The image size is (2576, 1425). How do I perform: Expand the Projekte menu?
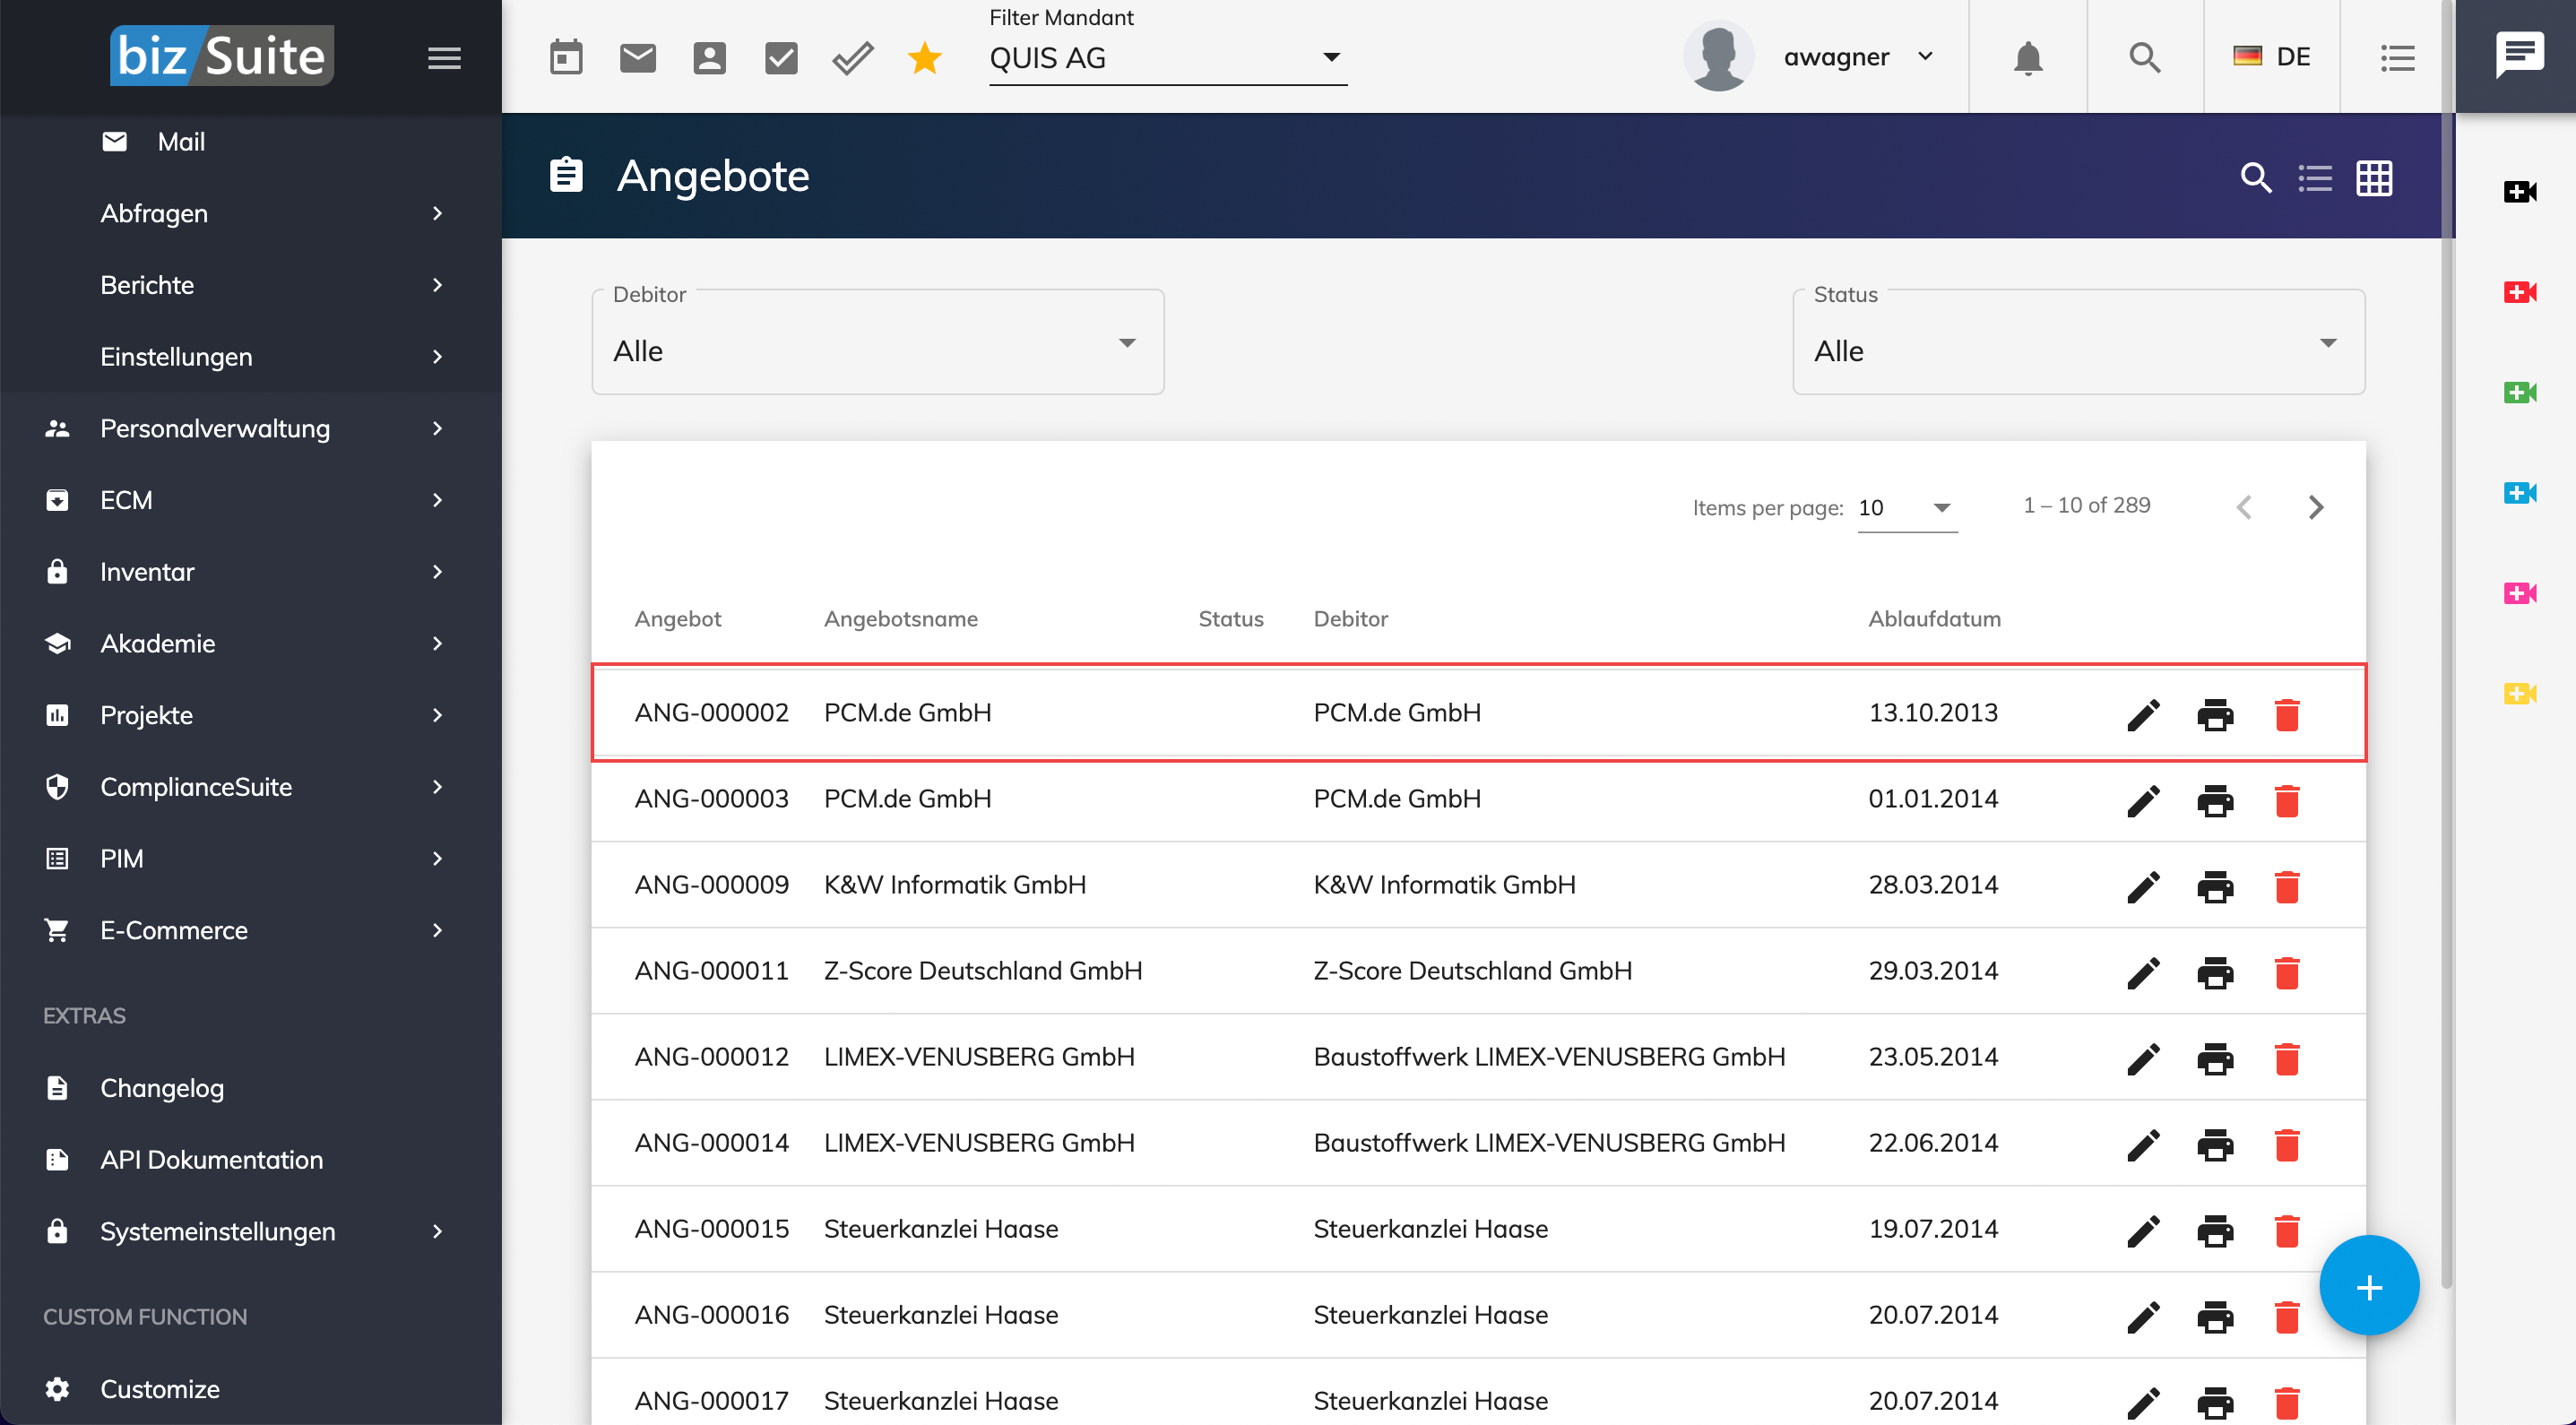[250, 715]
